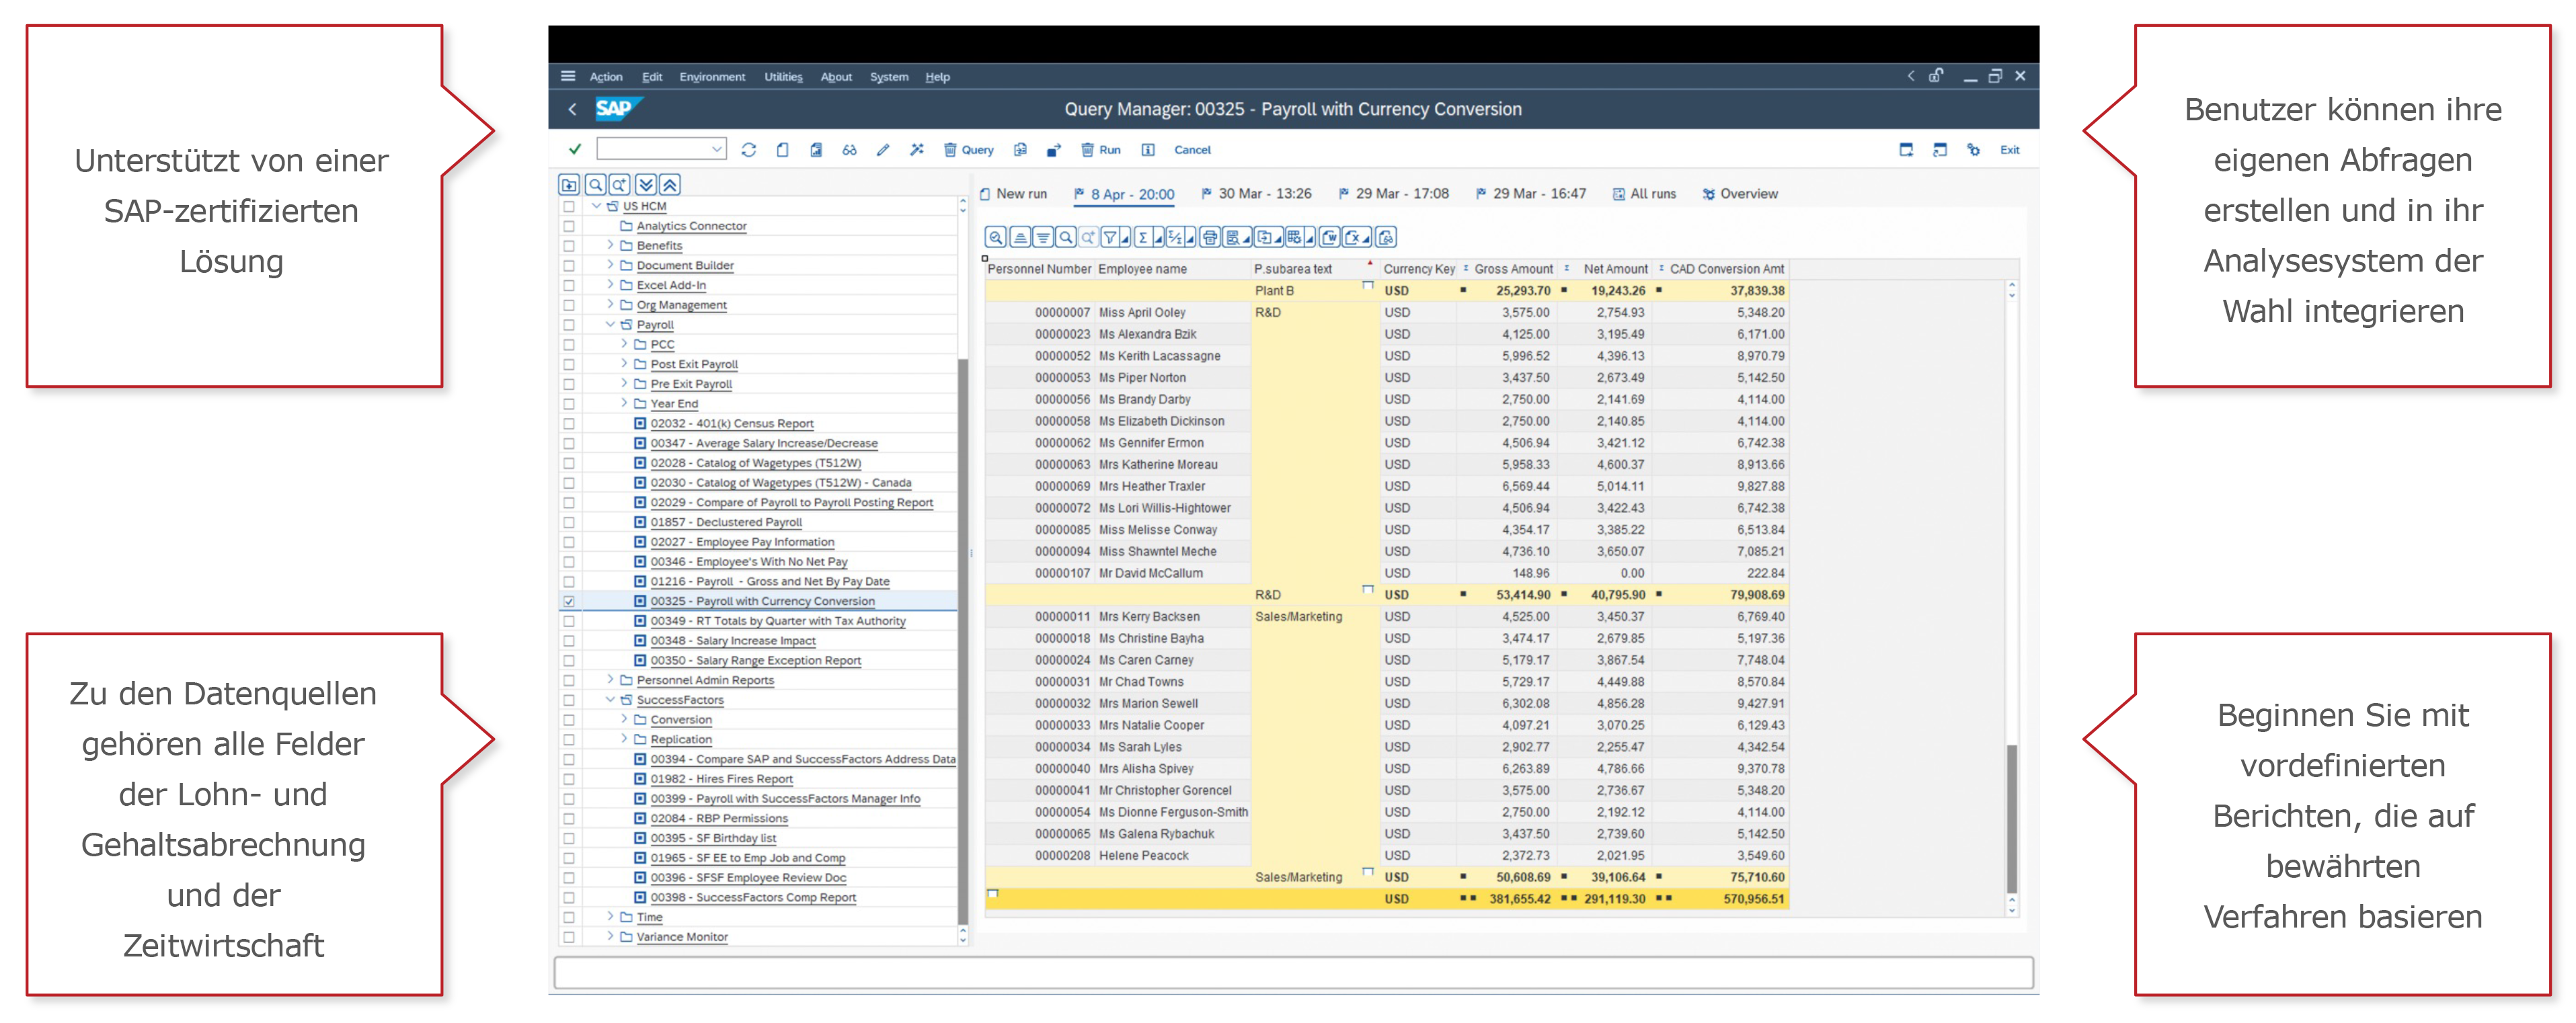Click the create new document icon
This screenshot has width=2576, height=1023.
(782, 150)
